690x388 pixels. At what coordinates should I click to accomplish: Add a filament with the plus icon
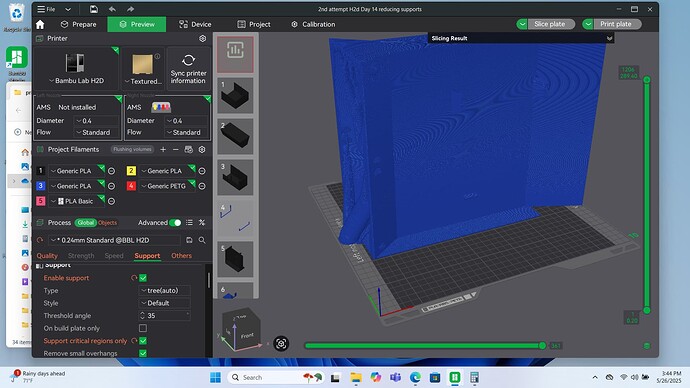click(x=163, y=150)
